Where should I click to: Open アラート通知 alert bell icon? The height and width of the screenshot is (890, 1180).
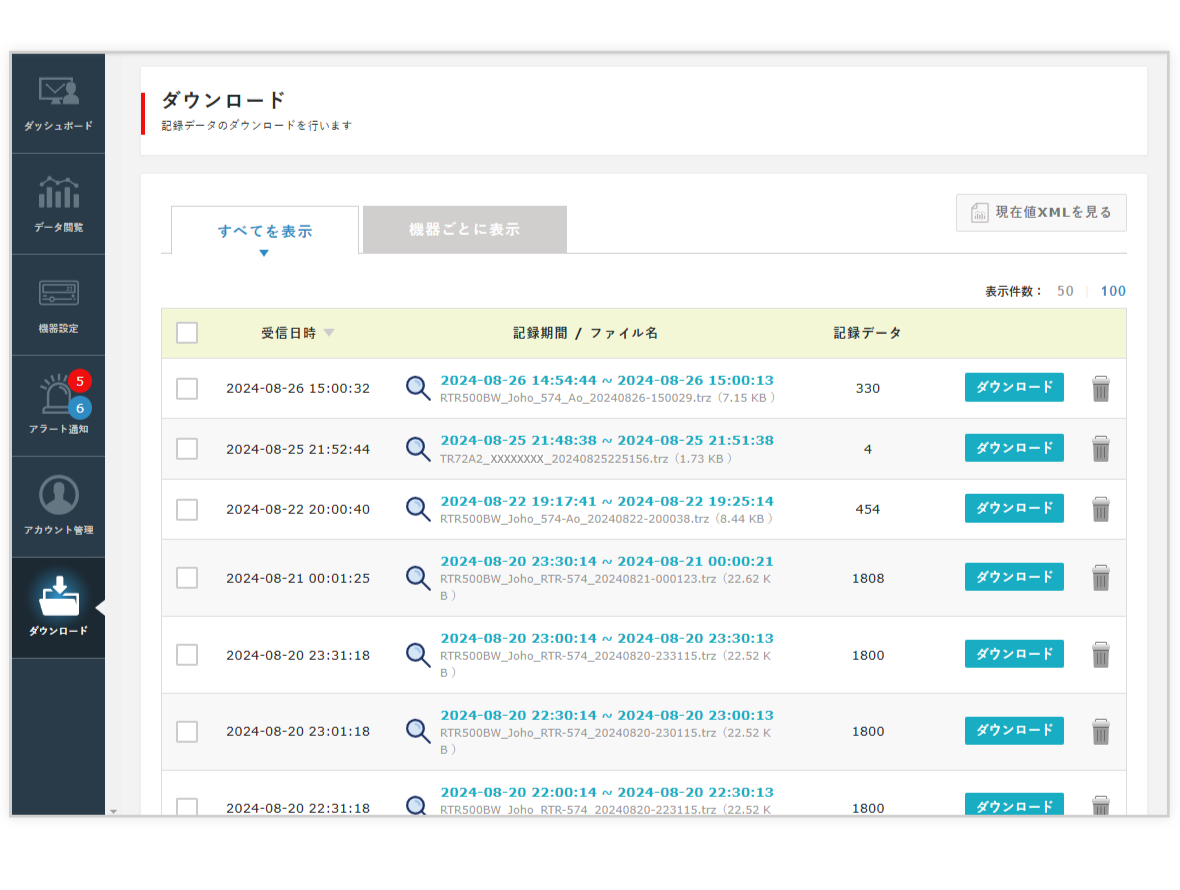(x=58, y=396)
